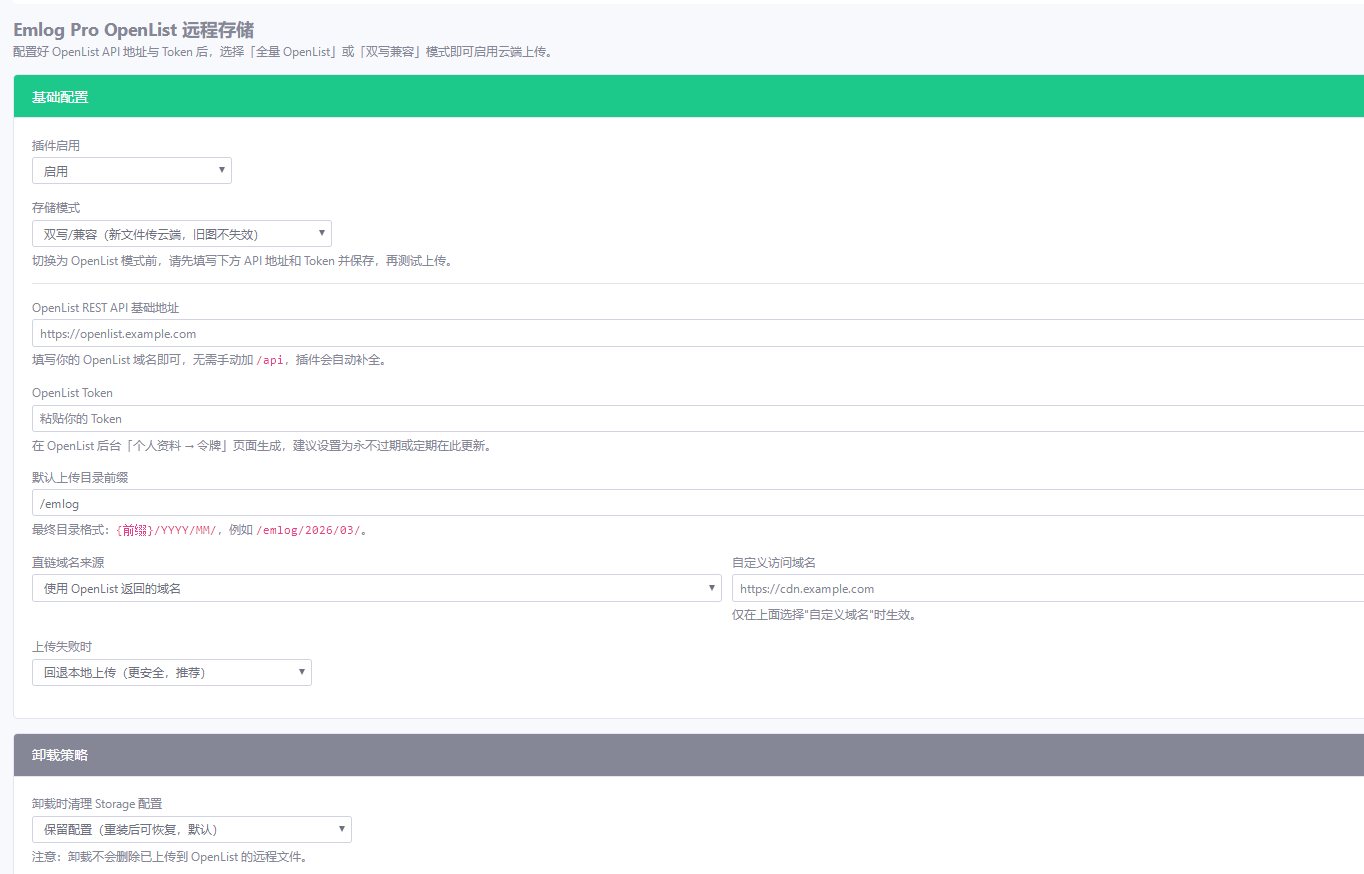Click the OpenList REST API 基础地址 label
The width and height of the screenshot is (1364, 874).
tap(106, 308)
